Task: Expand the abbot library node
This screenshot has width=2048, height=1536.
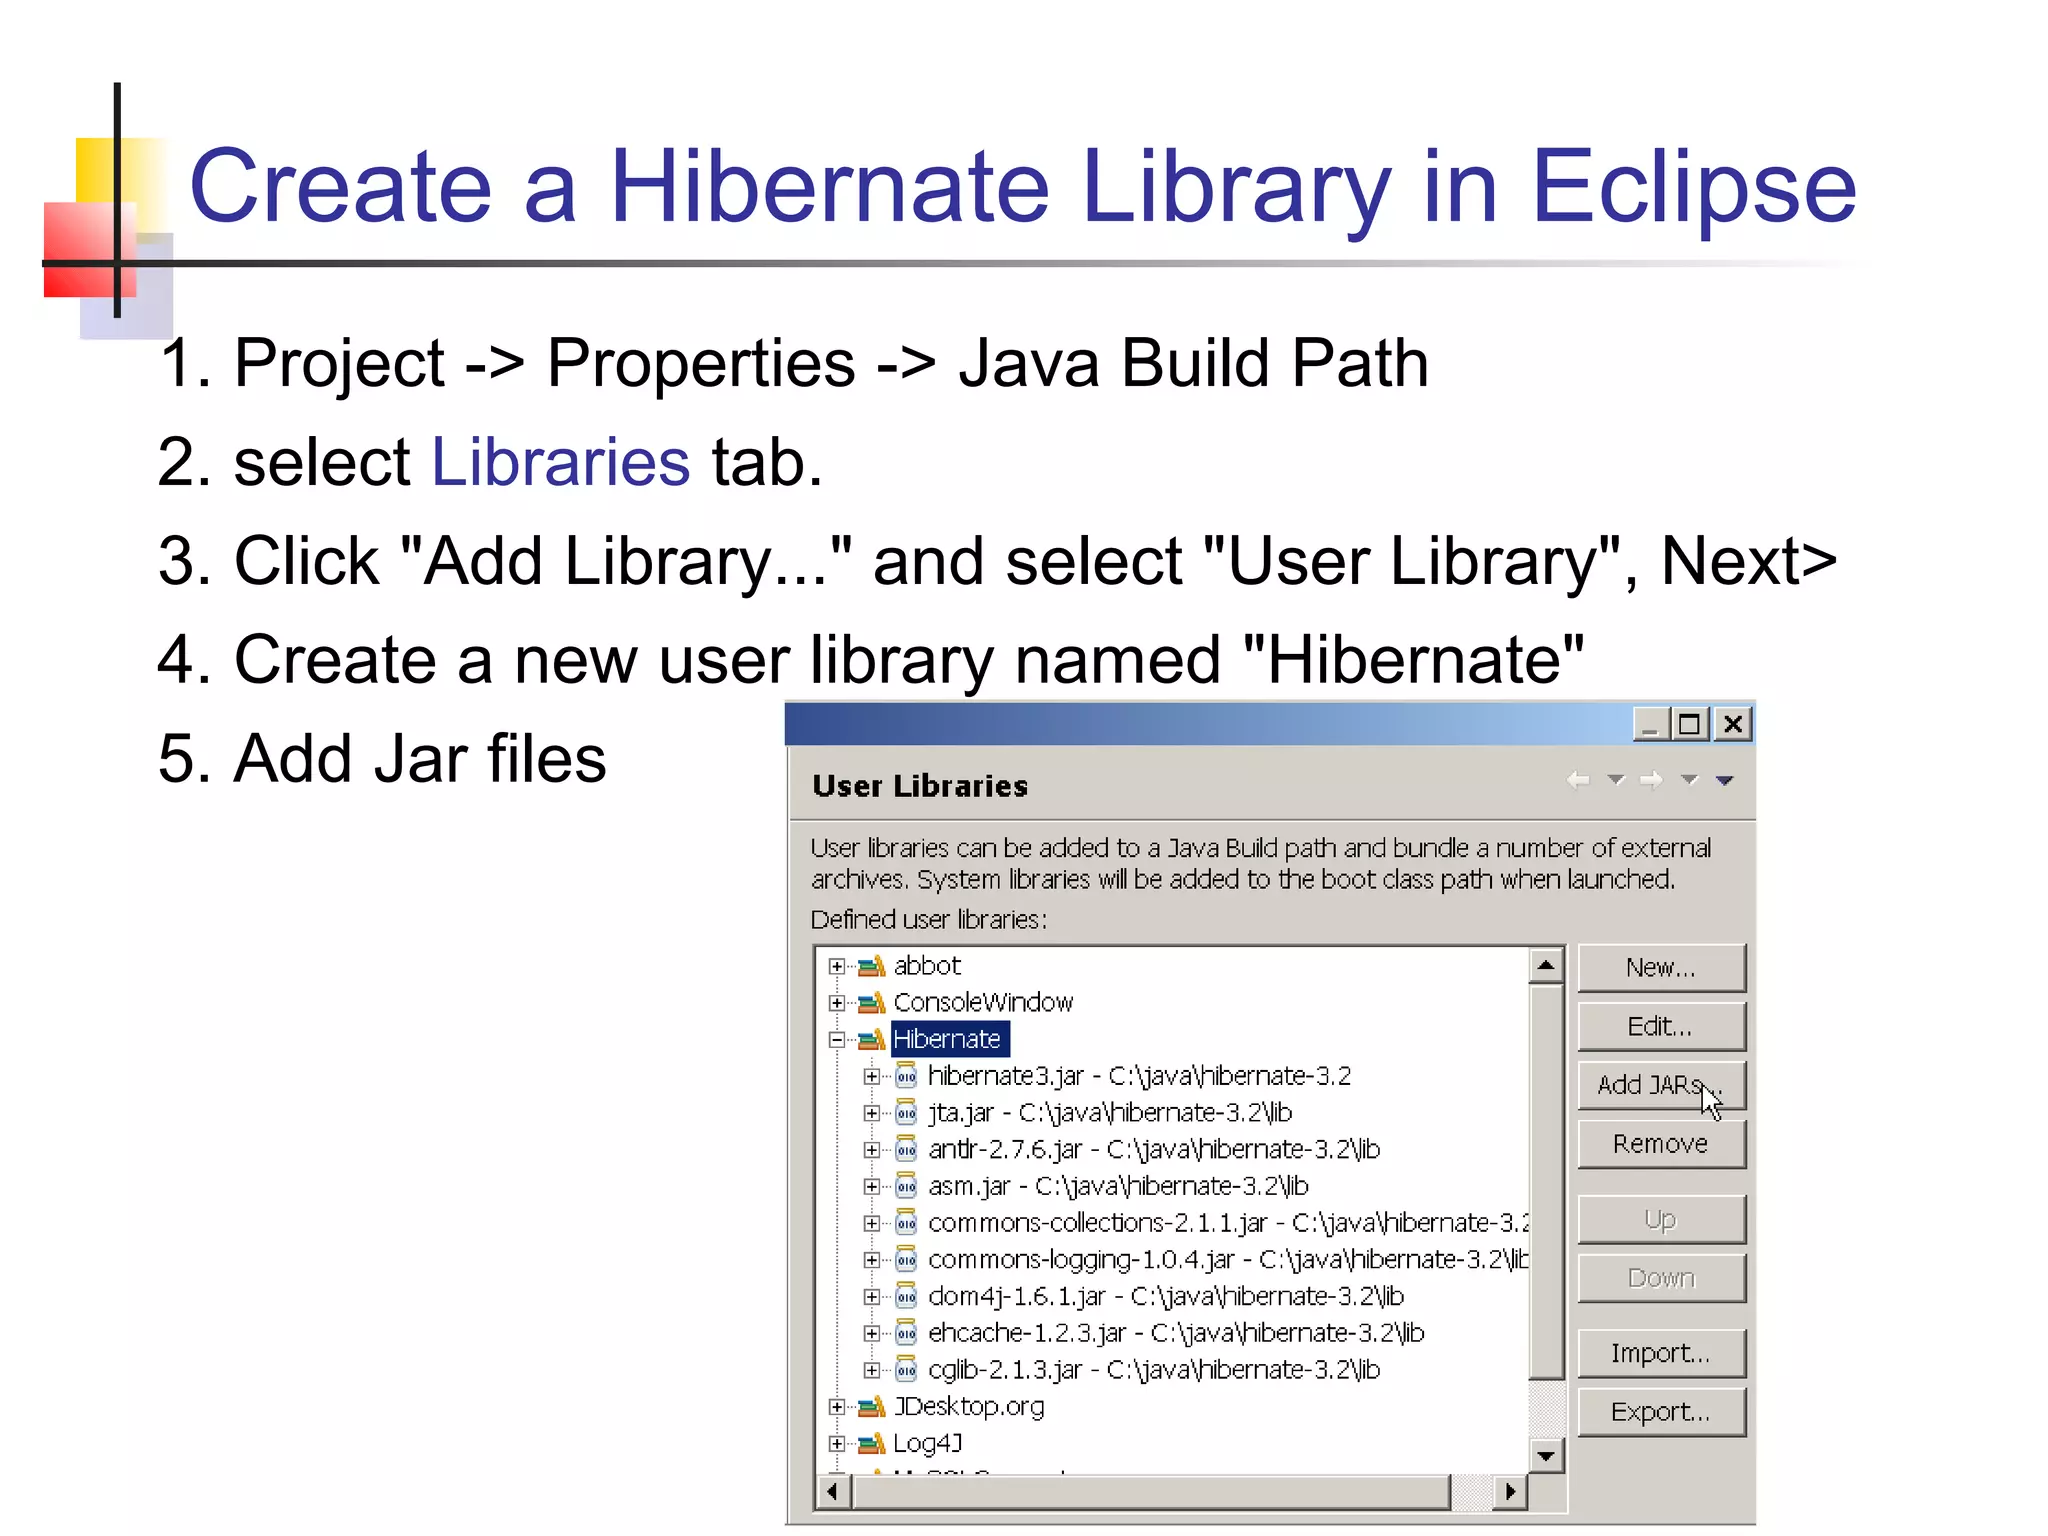Action: pyautogui.click(x=837, y=966)
